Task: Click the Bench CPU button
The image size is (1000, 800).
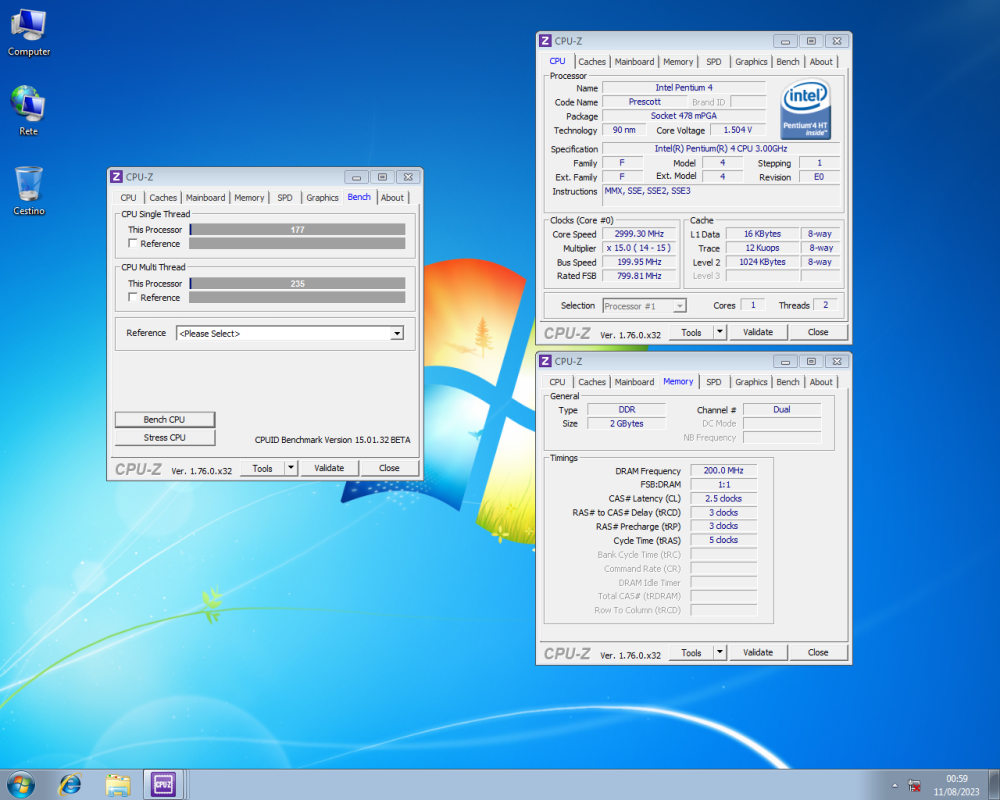Action: click(x=164, y=419)
